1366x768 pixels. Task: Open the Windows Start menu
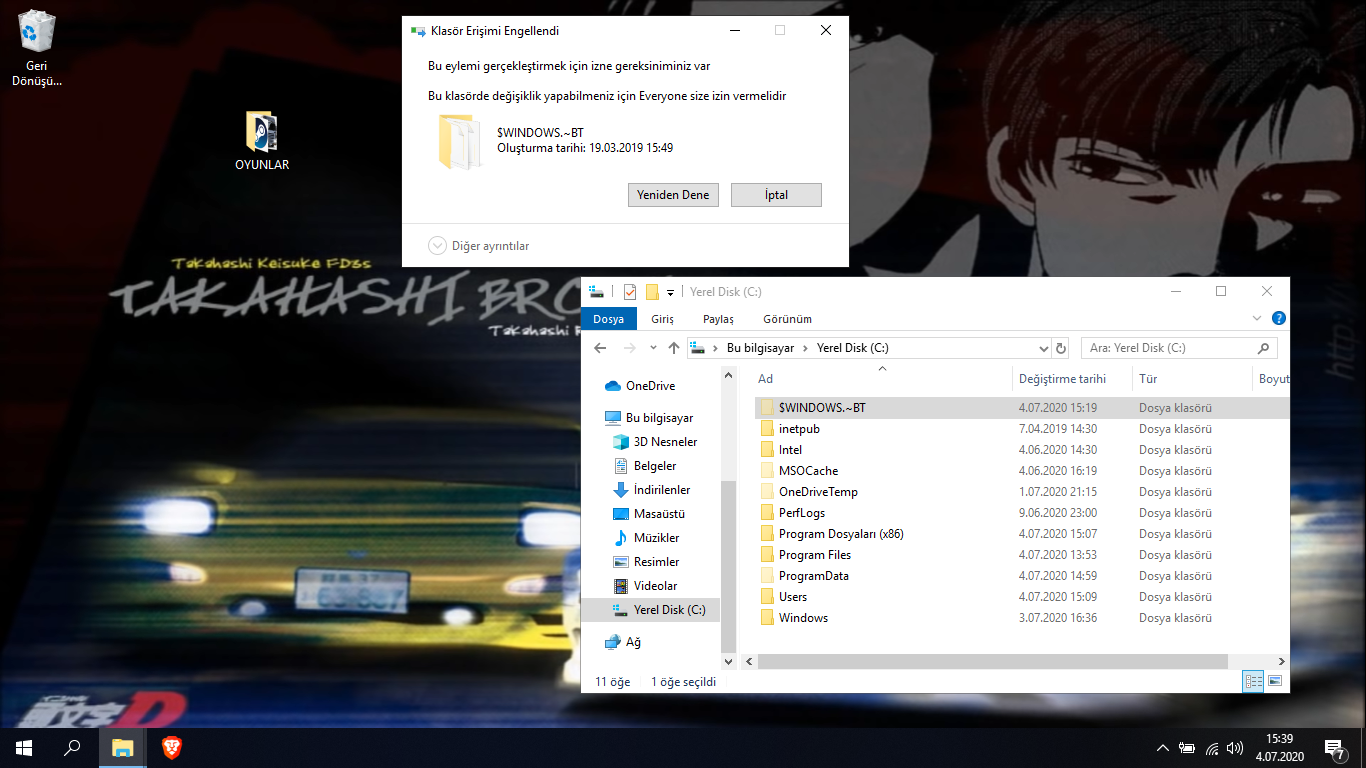coord(24,747)
